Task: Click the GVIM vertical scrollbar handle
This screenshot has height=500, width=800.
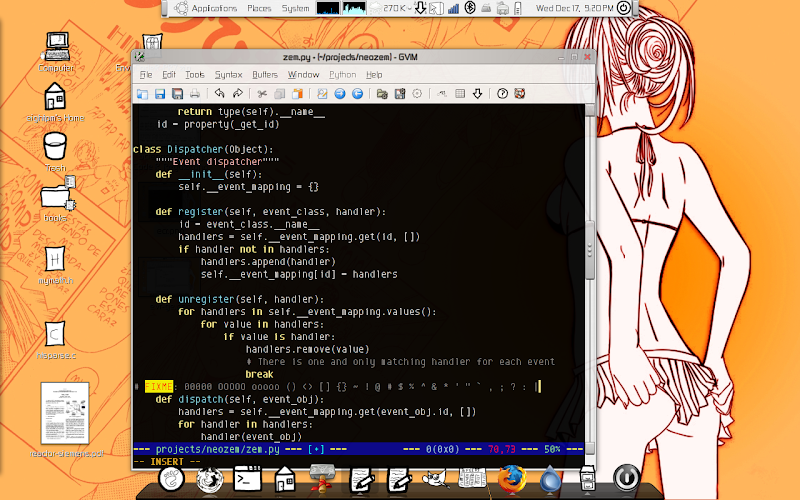Action: [x=590, y=250]
